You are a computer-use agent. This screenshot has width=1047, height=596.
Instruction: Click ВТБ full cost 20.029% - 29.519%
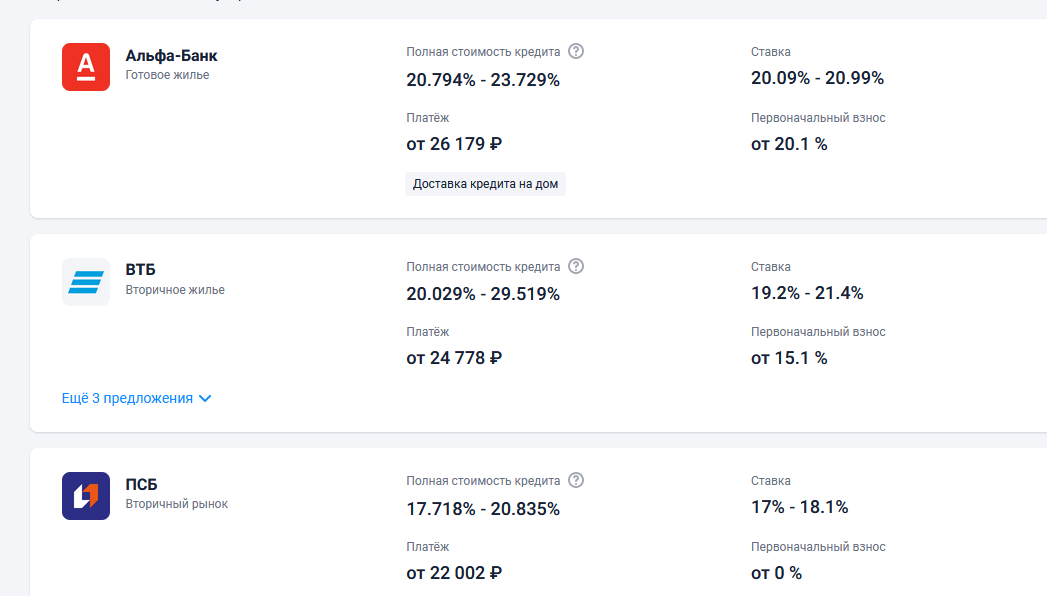pyautogui.click(x=483, y=294)
